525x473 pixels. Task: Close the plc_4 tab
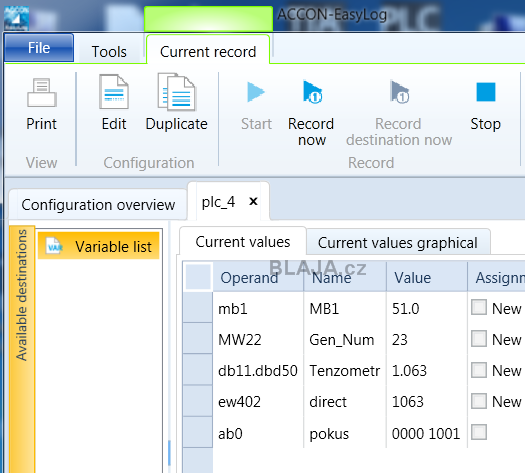pyautogui.click(x=253, y=201)
